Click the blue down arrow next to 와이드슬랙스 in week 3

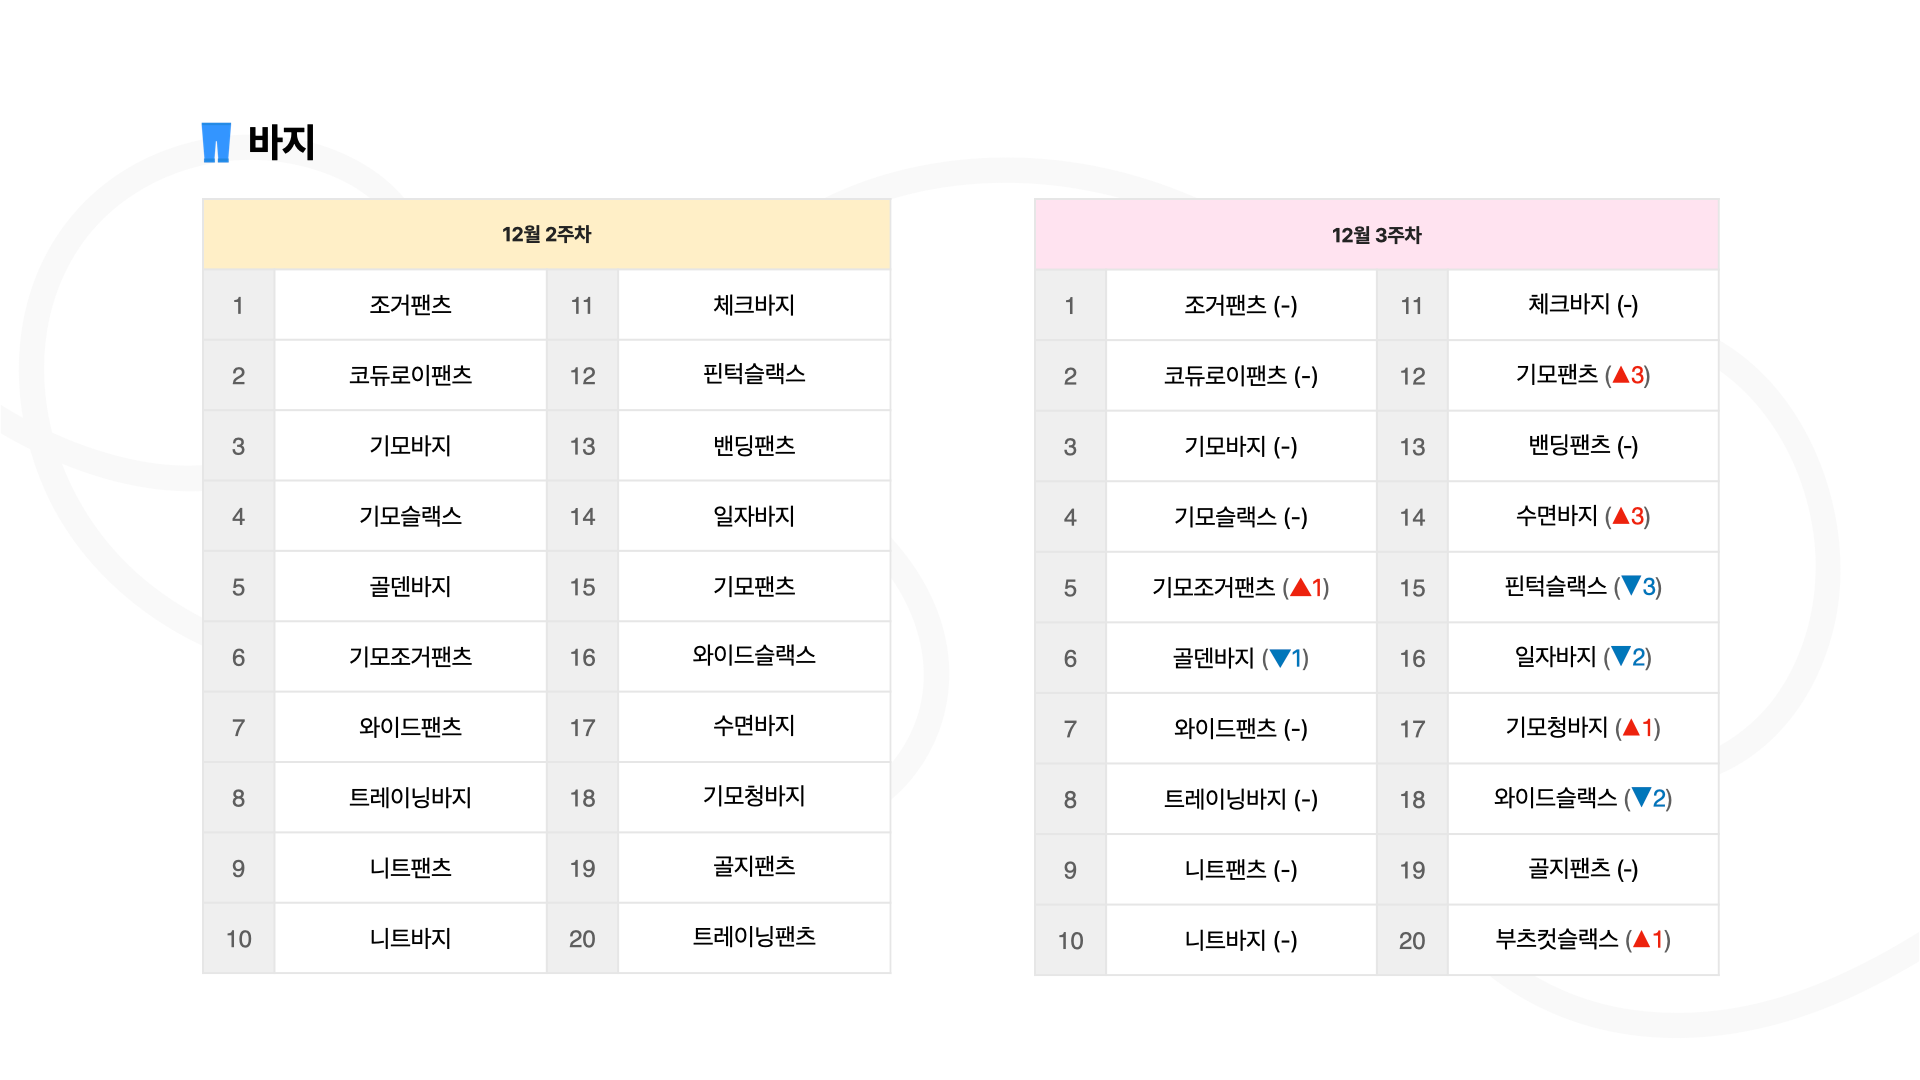(x=1641, y=798)
